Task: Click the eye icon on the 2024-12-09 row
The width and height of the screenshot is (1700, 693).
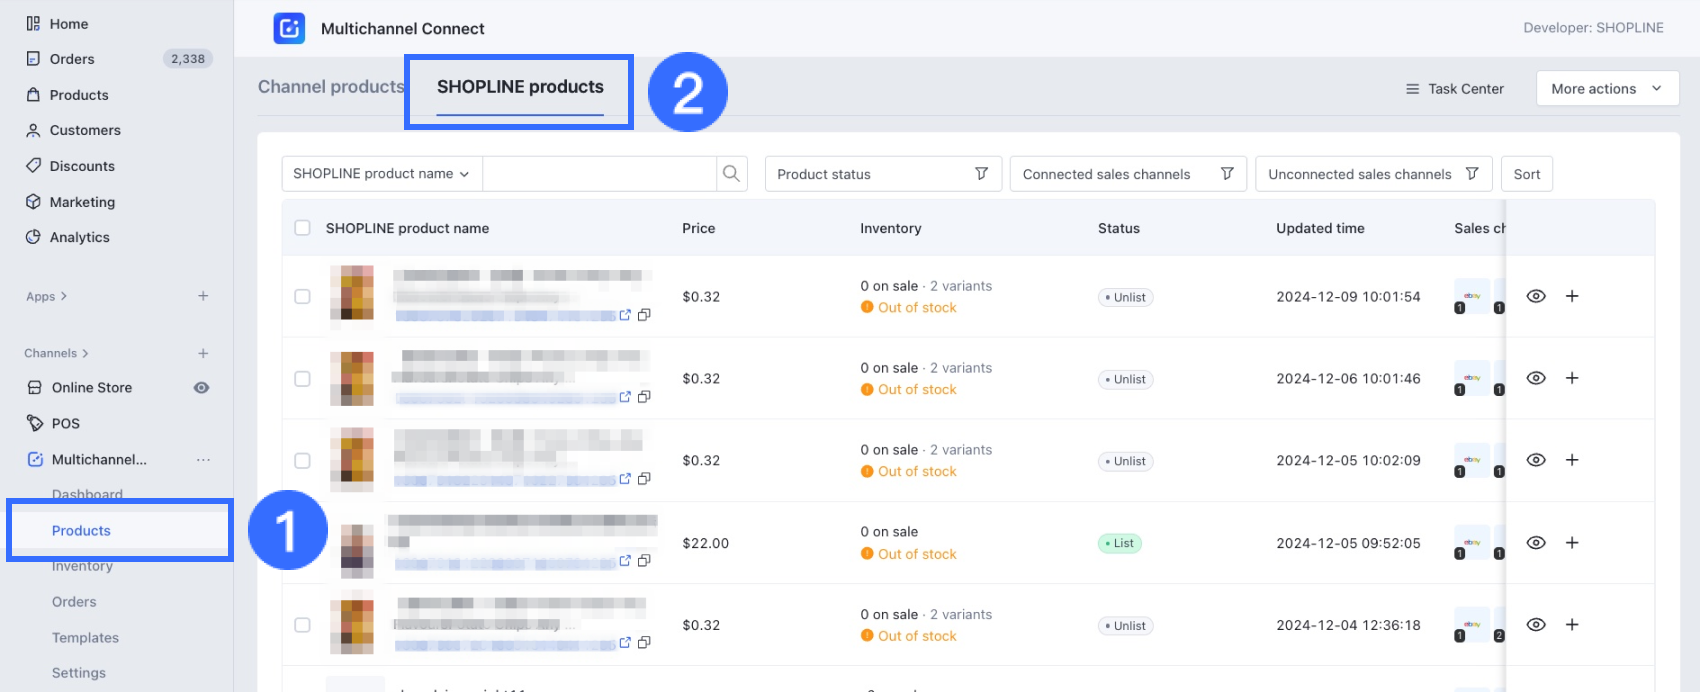Action: pos(1536,296)
